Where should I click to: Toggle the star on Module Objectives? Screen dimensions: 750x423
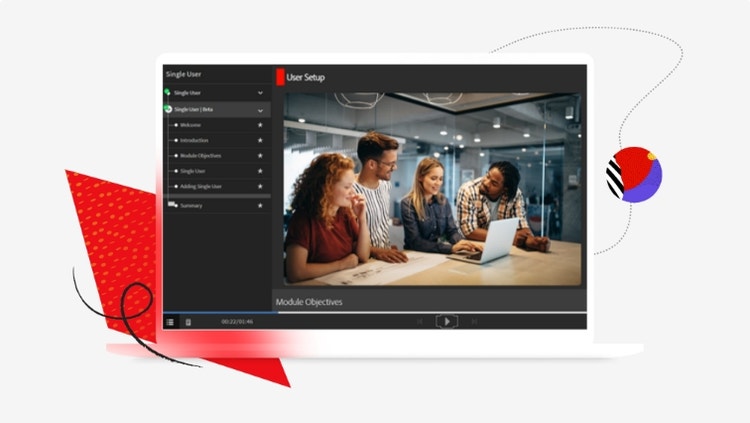(260, 156)
